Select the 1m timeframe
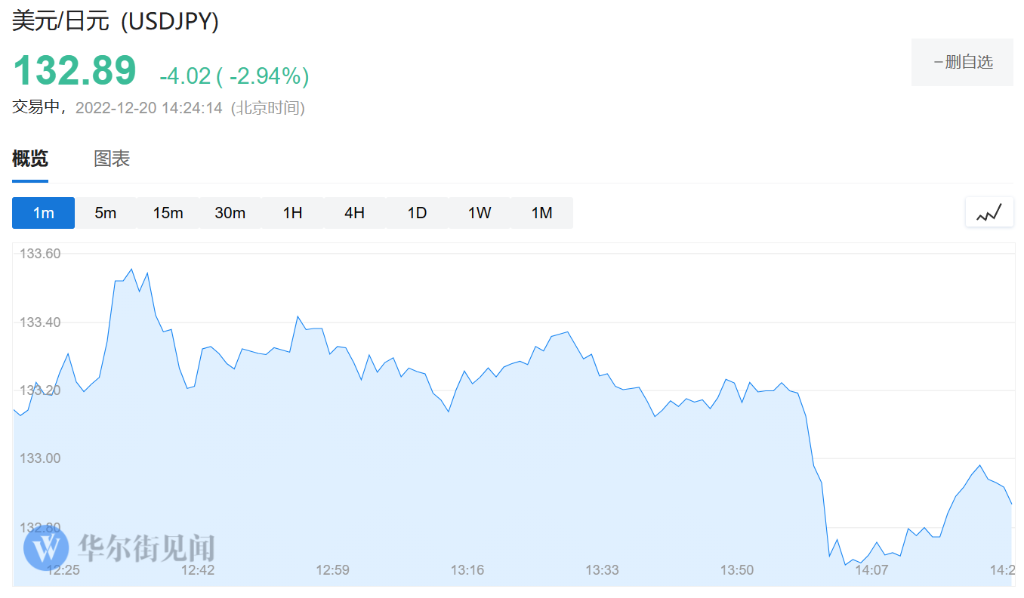Viewport: 1024px width, 598px height. [43, 213]
